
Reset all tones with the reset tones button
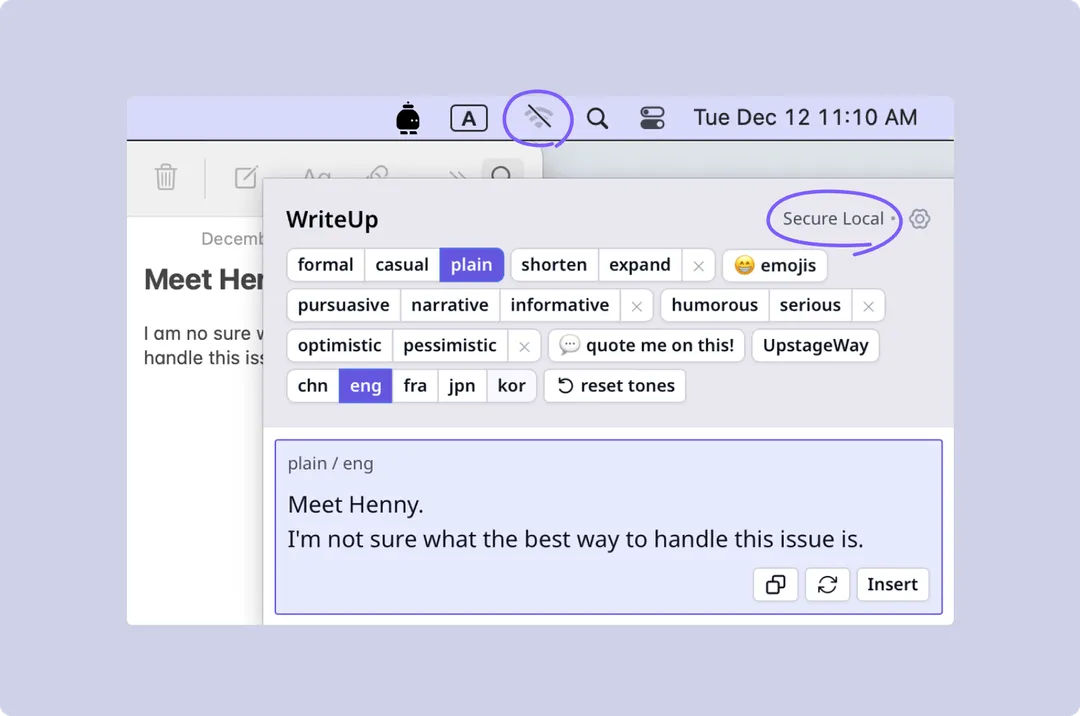614,385
